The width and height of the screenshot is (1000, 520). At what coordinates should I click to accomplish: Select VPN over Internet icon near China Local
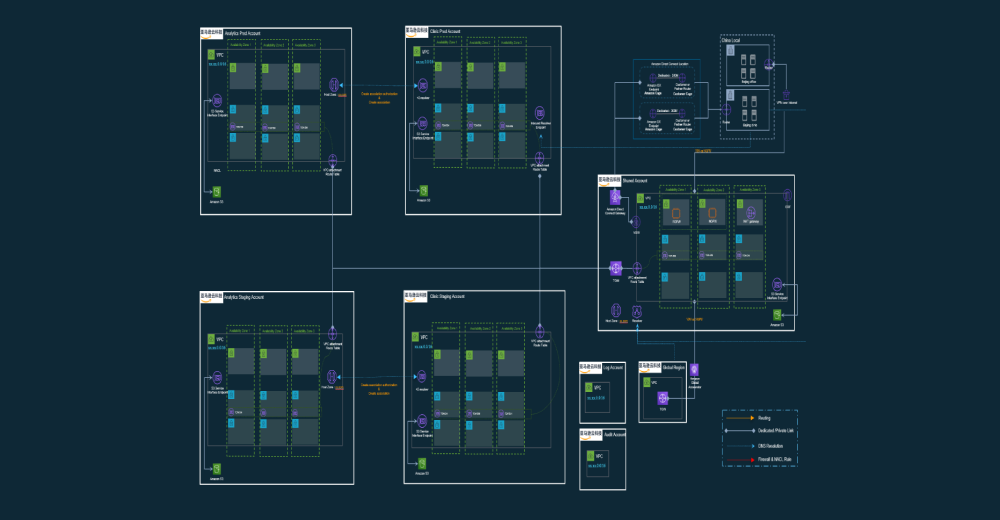point(786,94)
